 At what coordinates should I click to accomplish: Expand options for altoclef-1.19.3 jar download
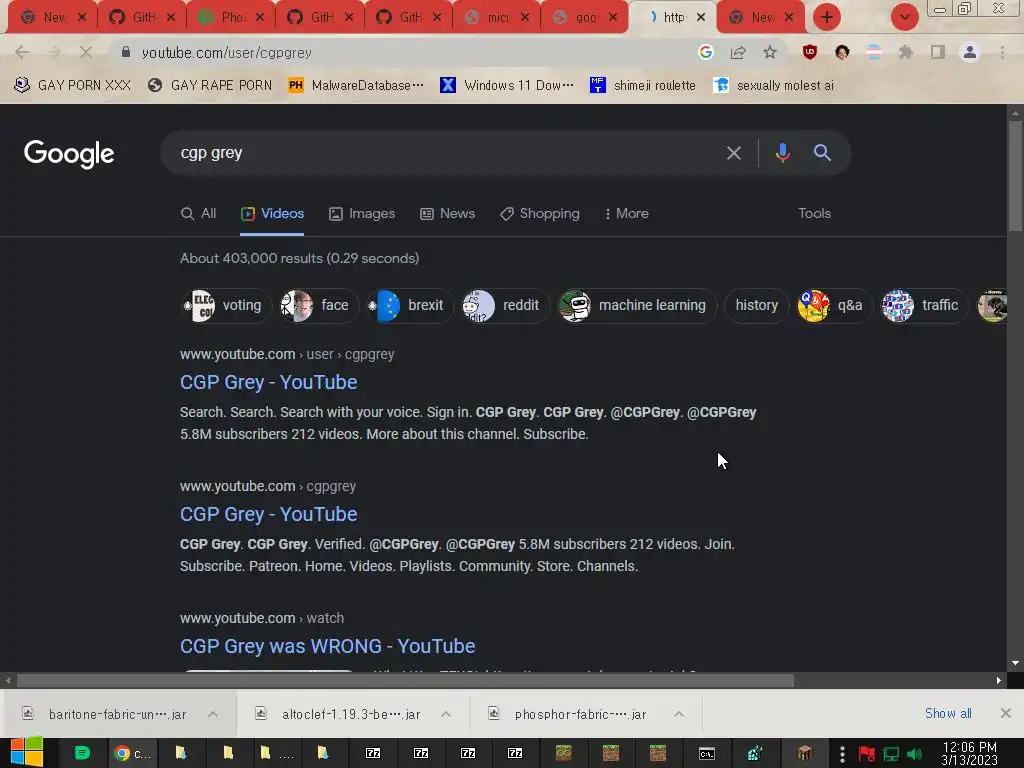pyautogui.click(x=446, y=714)
